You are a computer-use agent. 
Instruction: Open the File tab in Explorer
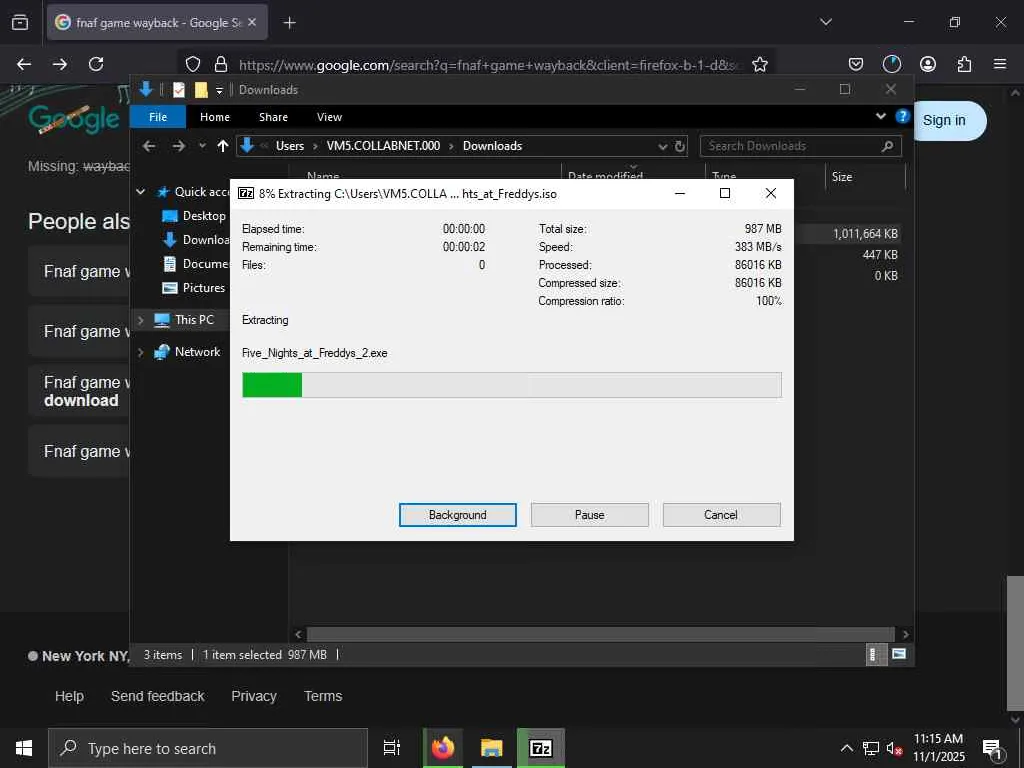(157, 117)
